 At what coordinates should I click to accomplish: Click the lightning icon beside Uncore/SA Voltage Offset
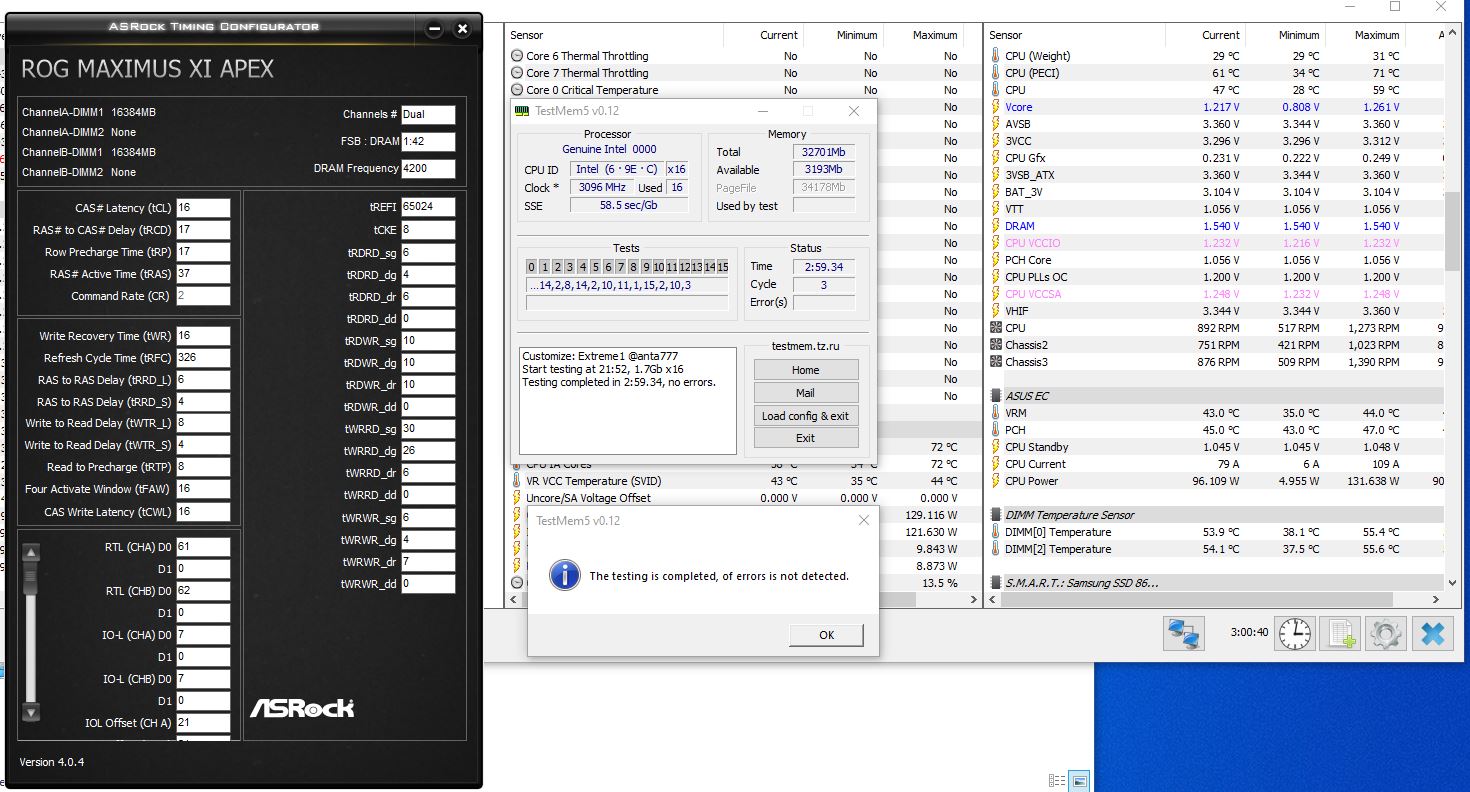coord(517,498)
